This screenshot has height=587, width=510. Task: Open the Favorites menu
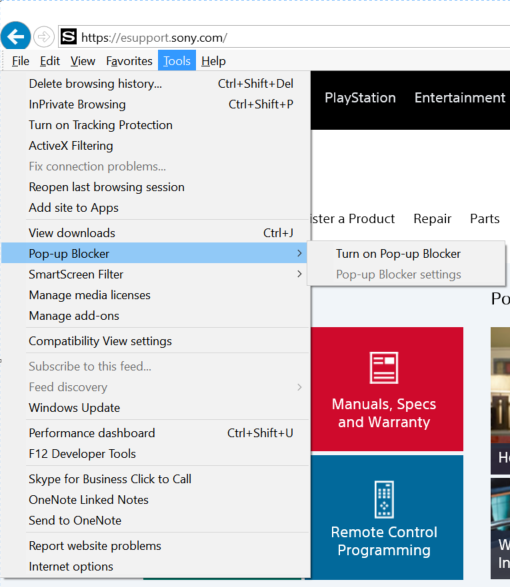coord(129,61)
